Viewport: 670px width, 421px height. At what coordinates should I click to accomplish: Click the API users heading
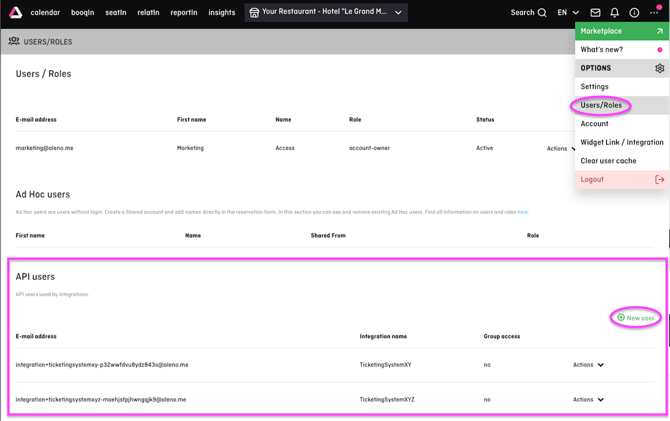tap(35, 277)
